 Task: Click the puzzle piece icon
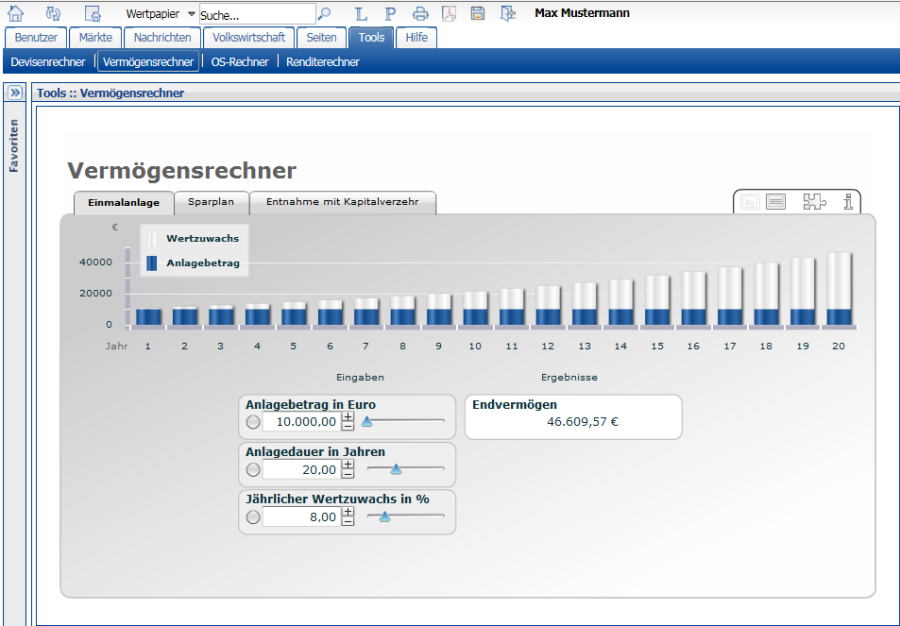coord(814,202)
